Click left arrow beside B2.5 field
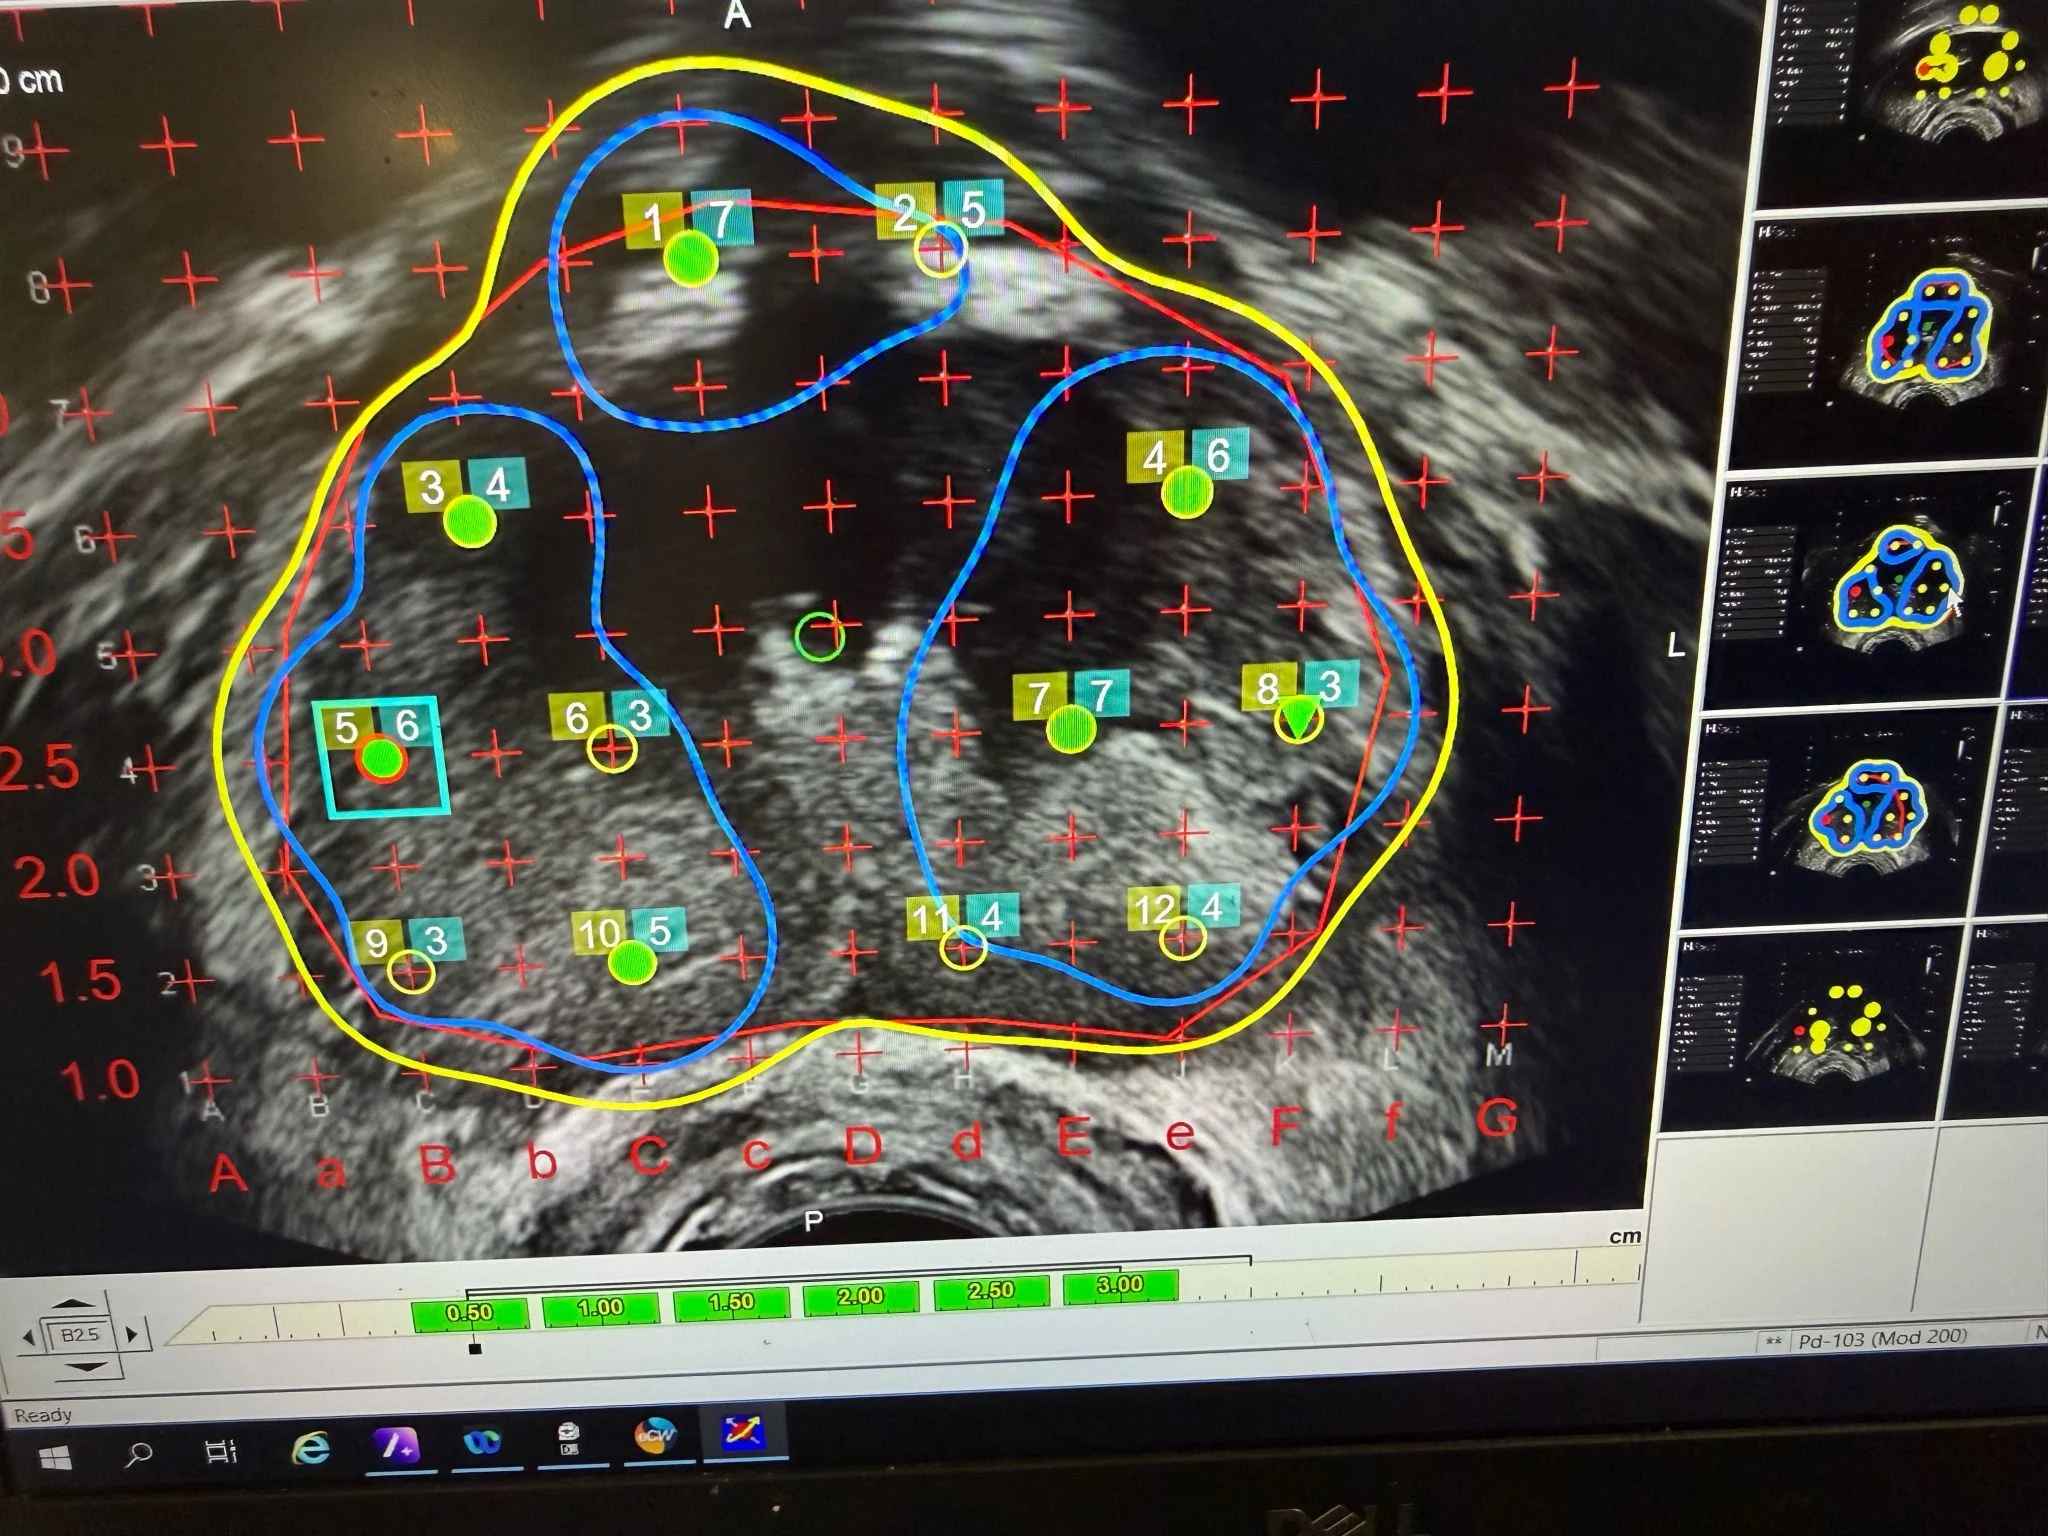This screenshot has width=2048, height=1536. pos(28,1338)
